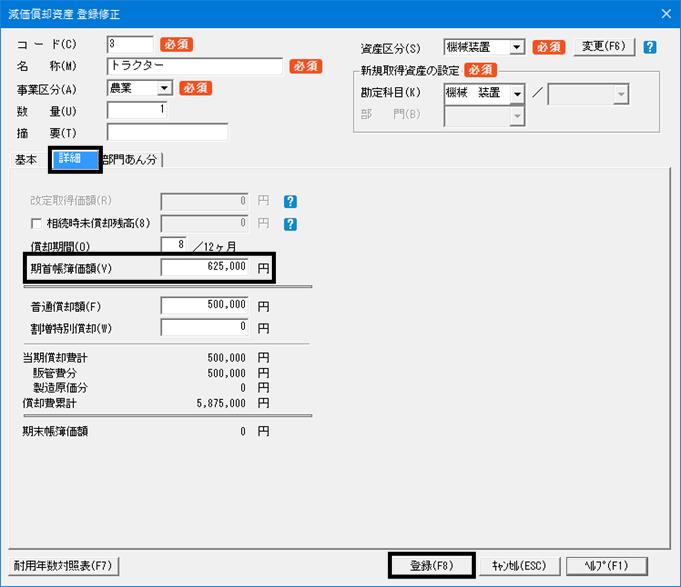This screenshot has width=681, height=587.
Task: Open 資産区分 dropdown showing 機械装置
Action: click(x=517, y=47)
